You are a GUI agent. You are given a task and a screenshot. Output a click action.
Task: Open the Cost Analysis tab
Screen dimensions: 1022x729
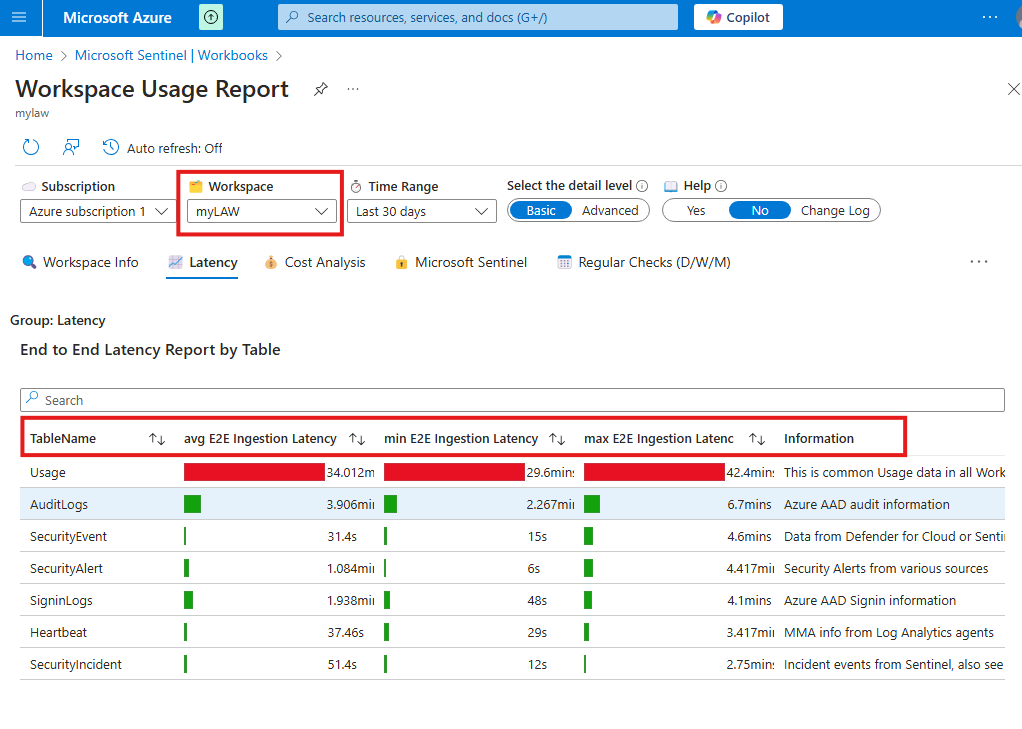click(315, 262)
